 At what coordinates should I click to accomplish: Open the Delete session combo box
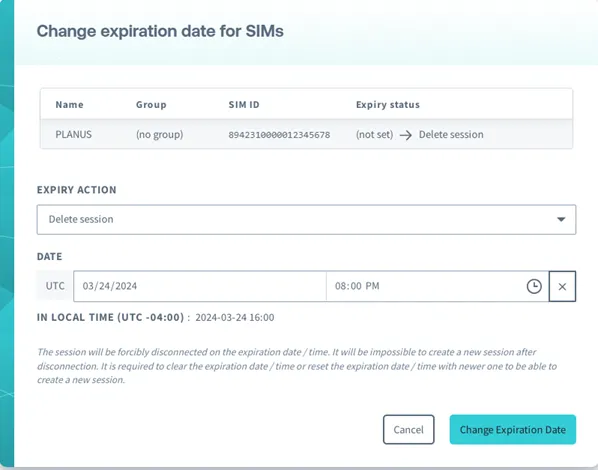306,219
